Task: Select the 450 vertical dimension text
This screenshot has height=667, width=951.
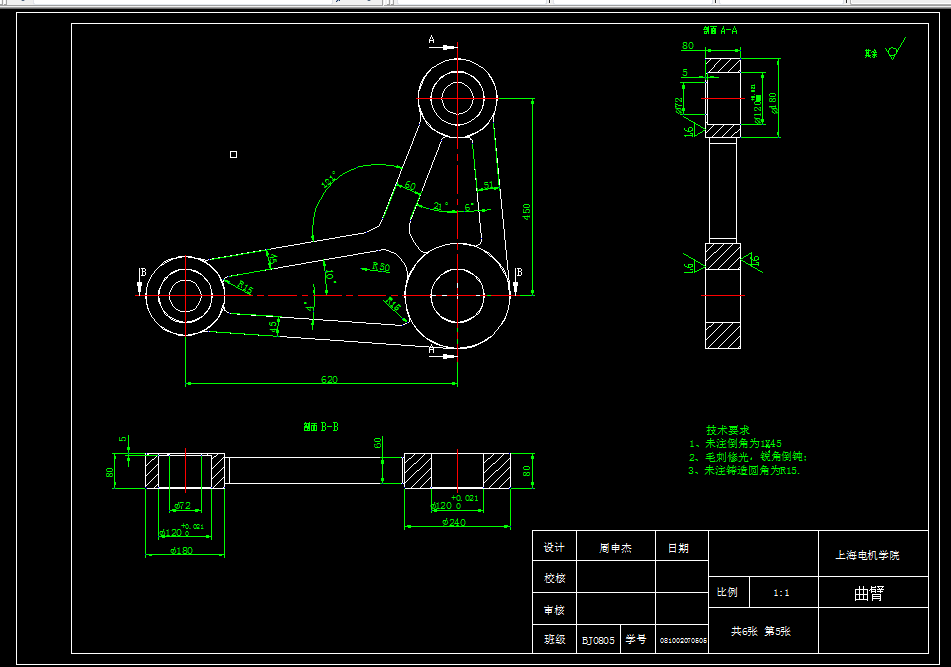Action: (526, 212)
